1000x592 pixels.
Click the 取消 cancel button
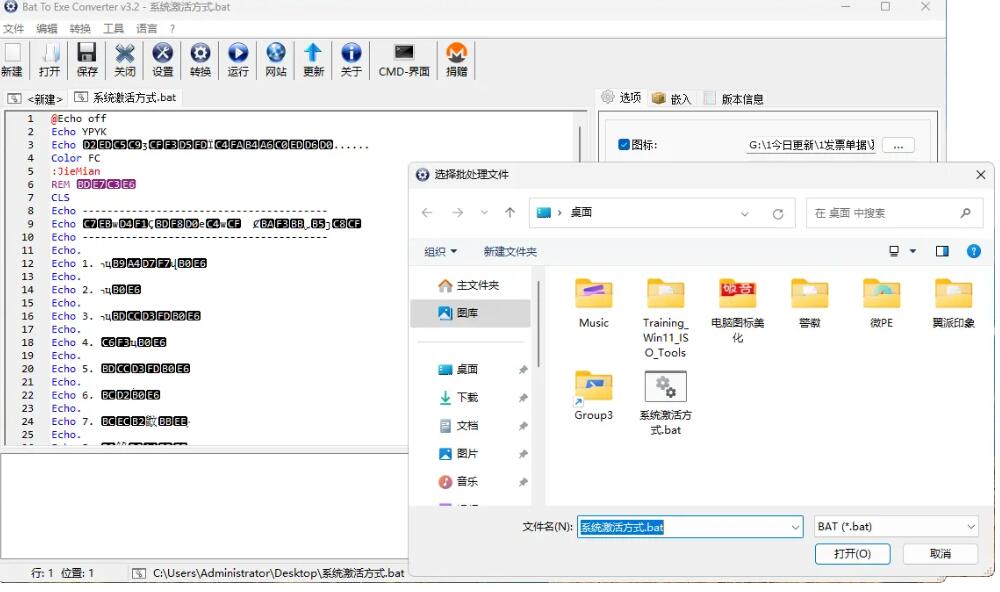[940, 554]
